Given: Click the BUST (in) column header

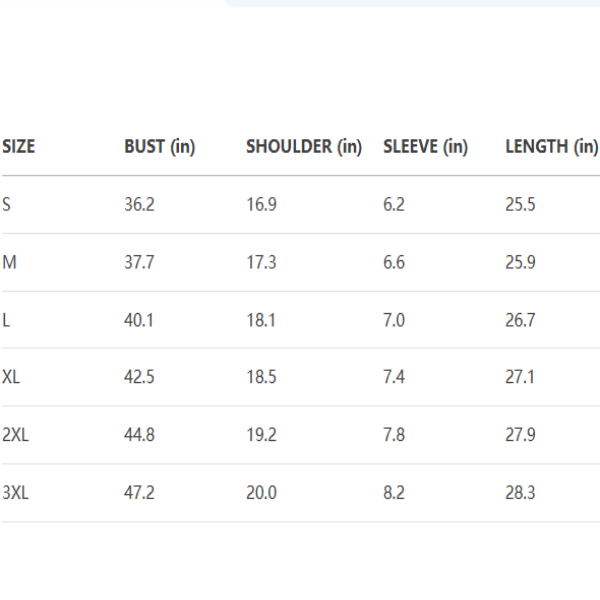Looking at the screenshot, I should click(x=159, y=147).
